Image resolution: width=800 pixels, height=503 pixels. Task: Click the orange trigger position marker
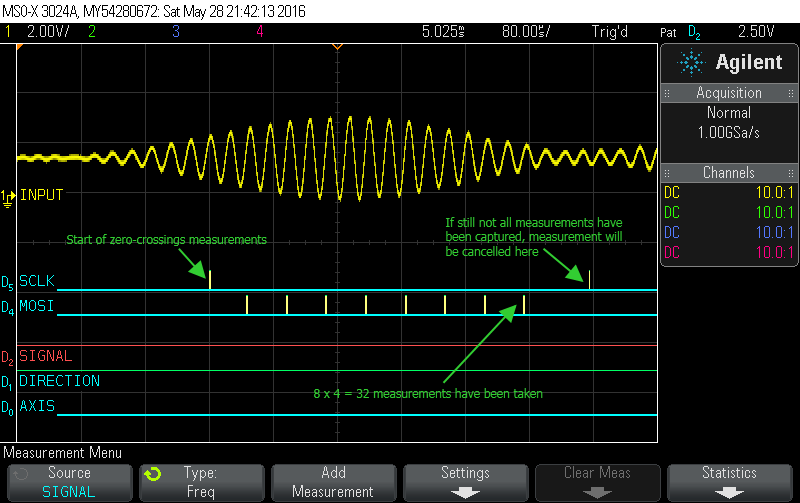point(337,47)
